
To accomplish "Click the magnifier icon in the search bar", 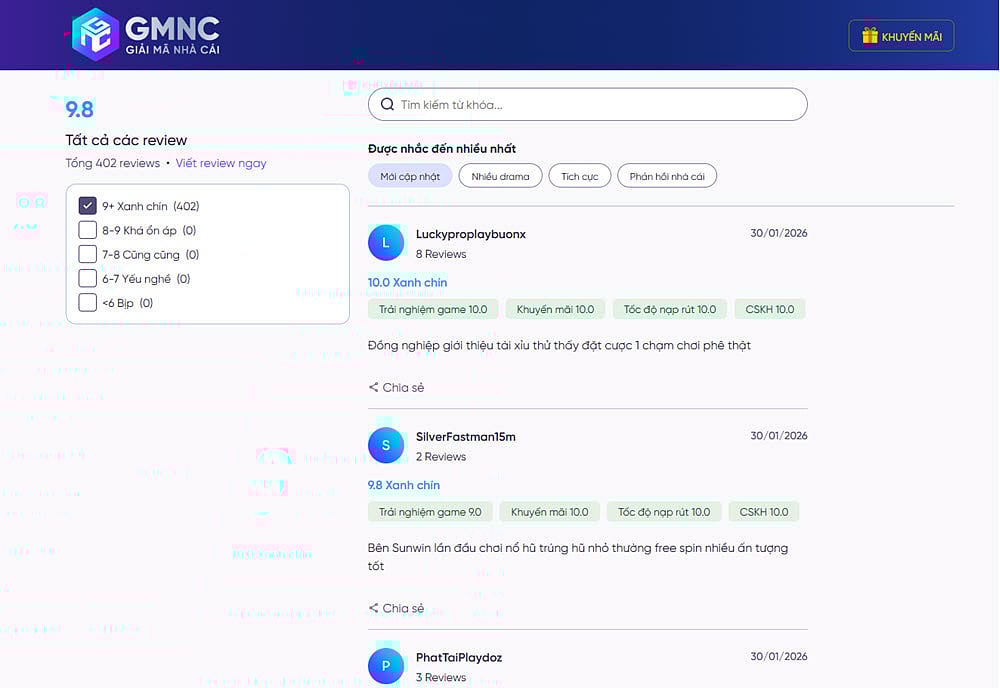I will (387, 104).
